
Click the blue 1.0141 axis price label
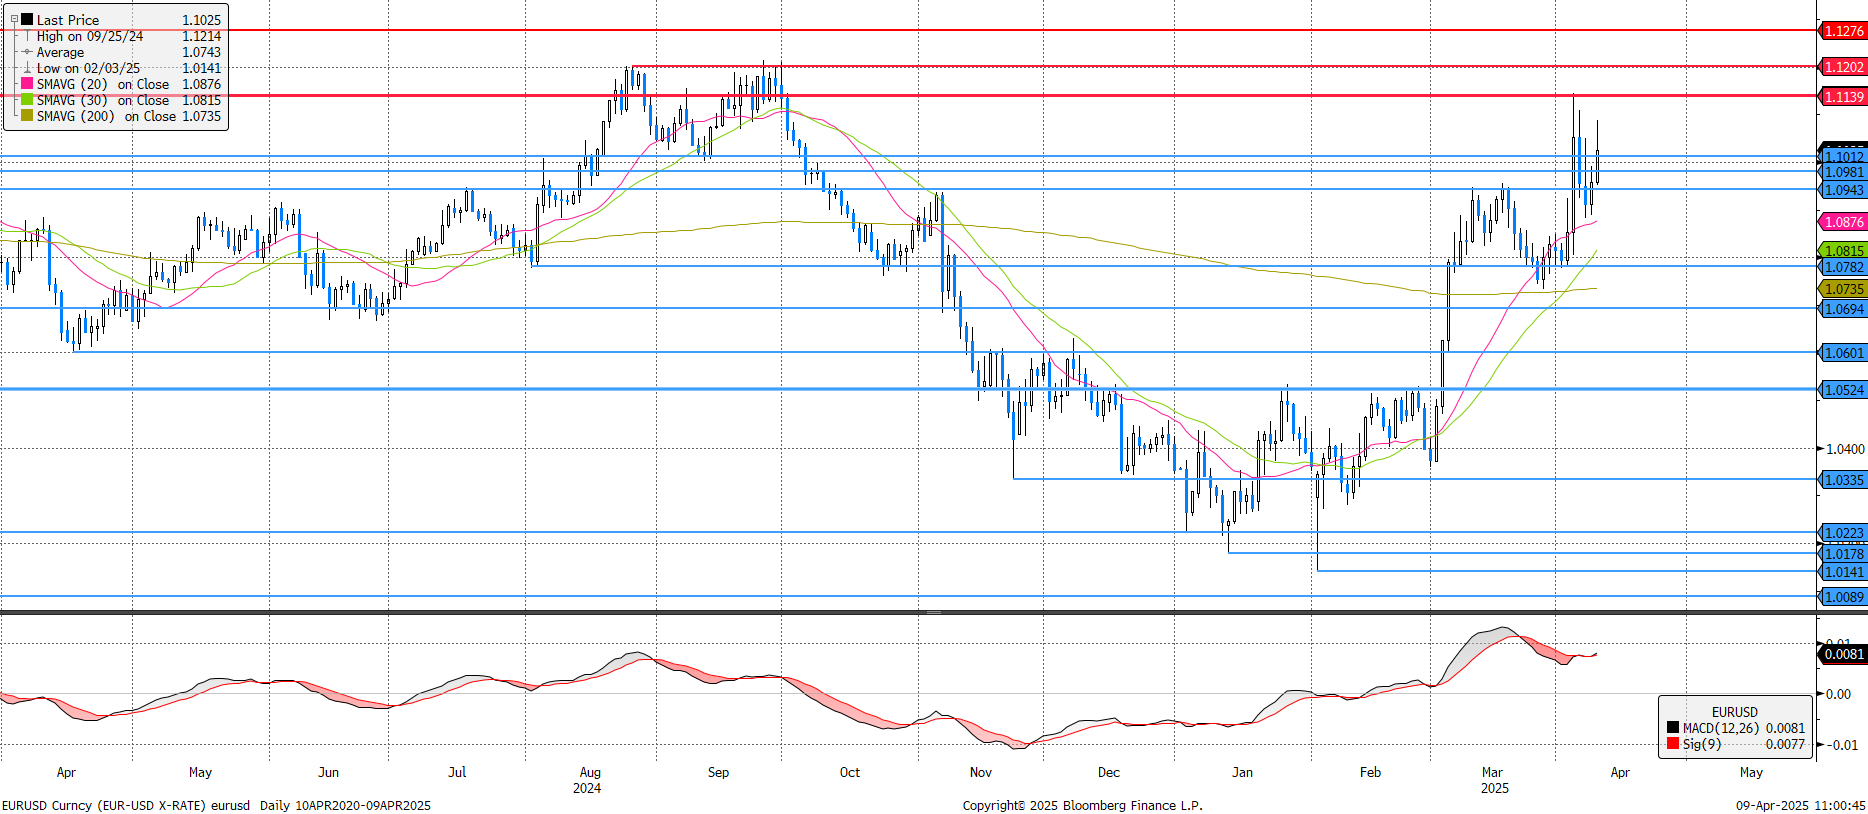pyautogui.click(x=1843, y=572)
